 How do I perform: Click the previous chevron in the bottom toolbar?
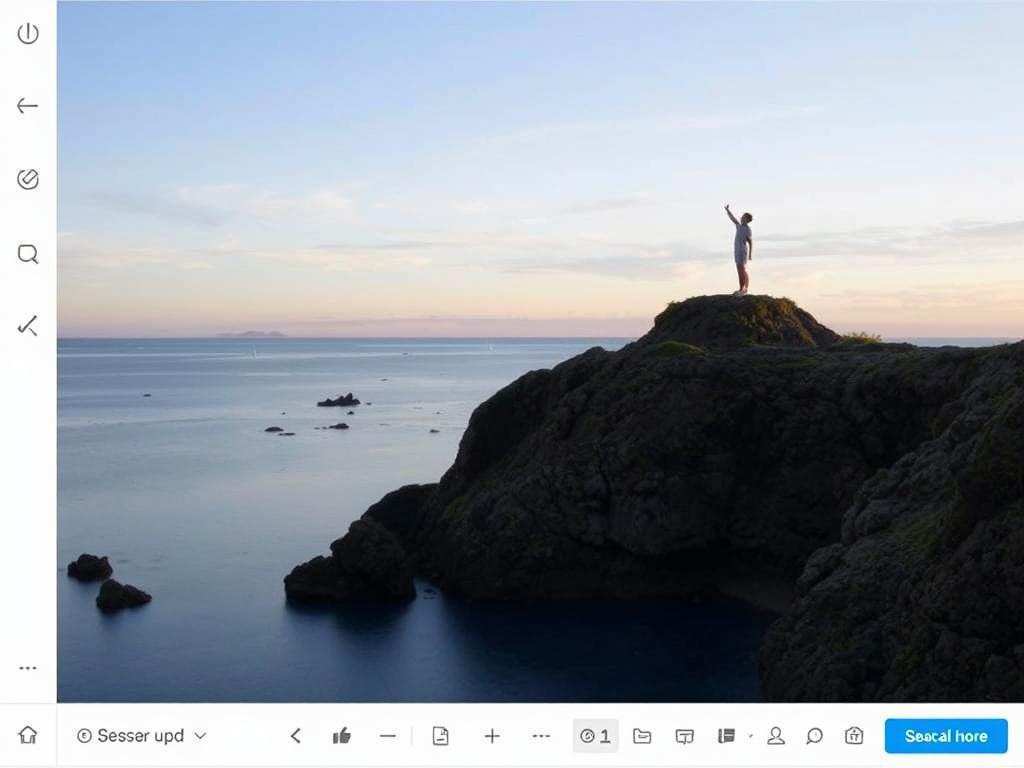coord(296,736)
